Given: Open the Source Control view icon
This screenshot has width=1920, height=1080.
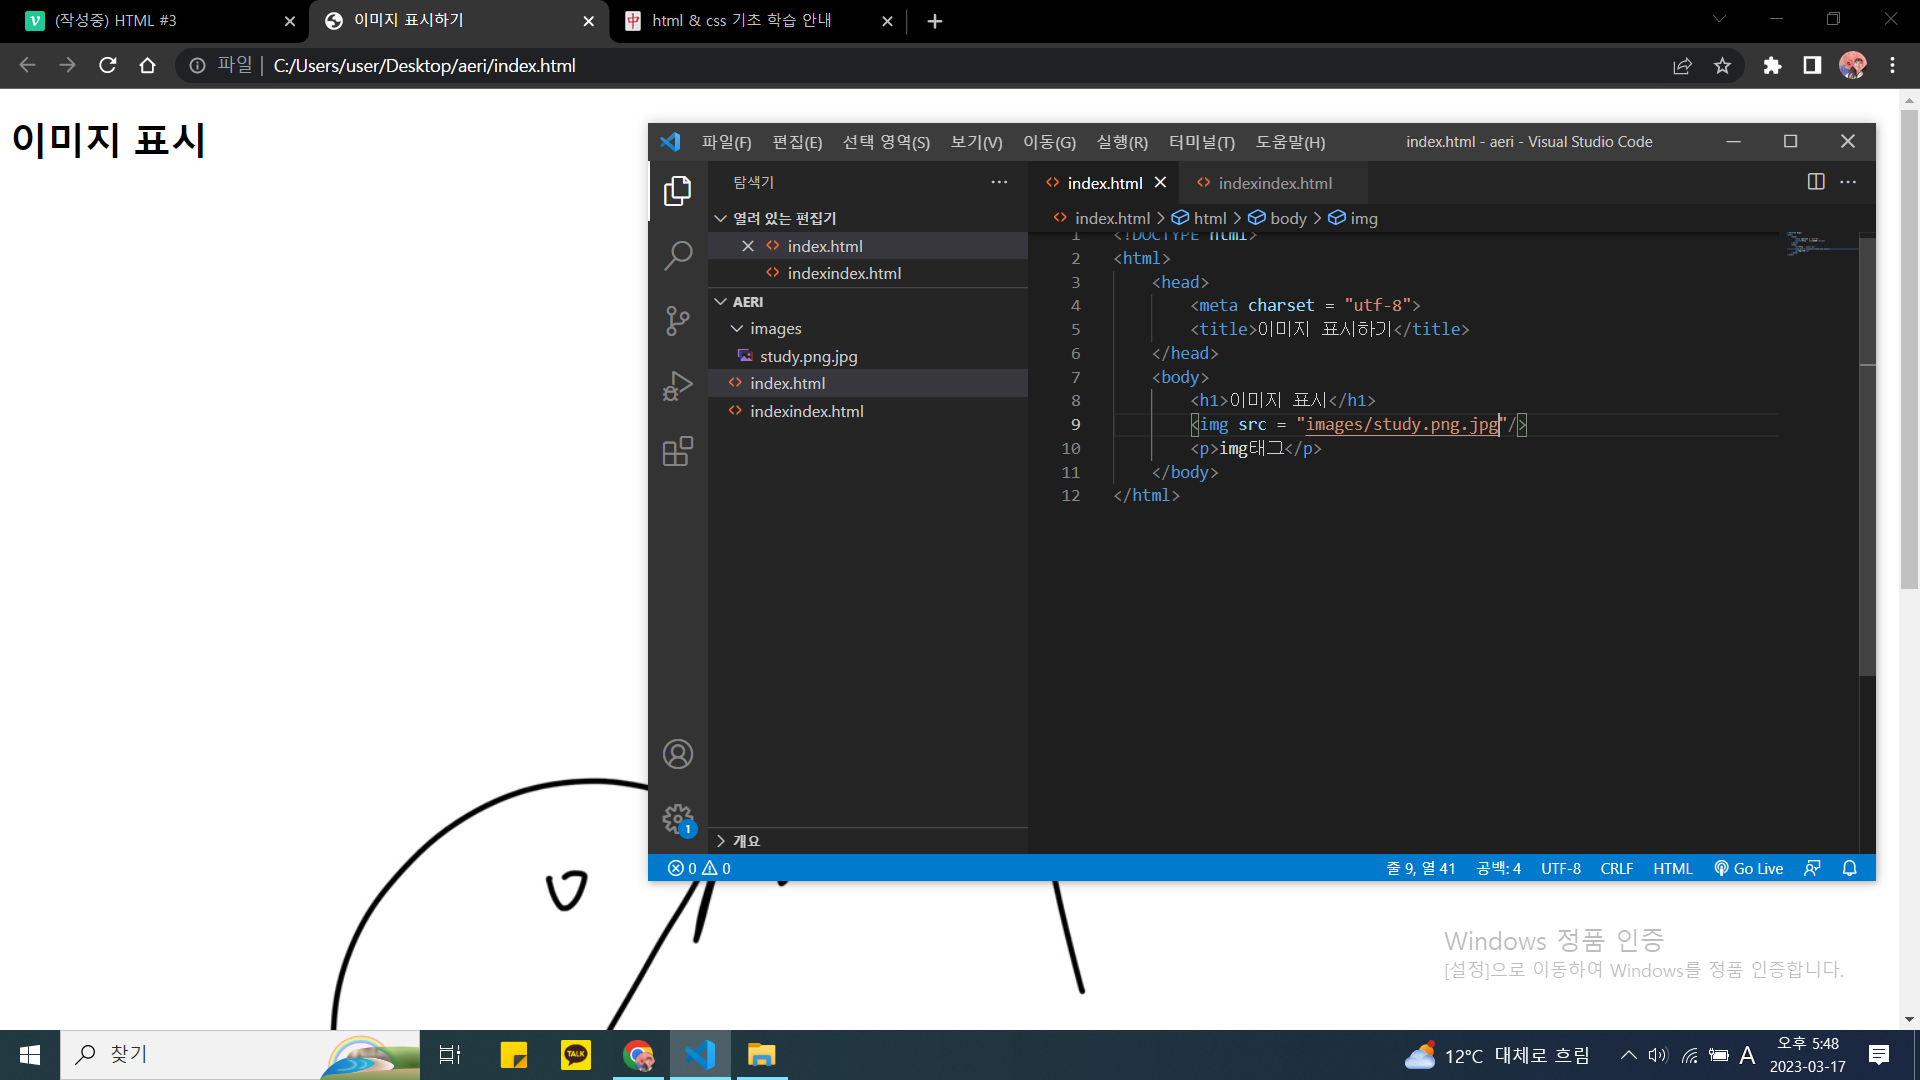Looking at the screenshot, I should 678,321.
